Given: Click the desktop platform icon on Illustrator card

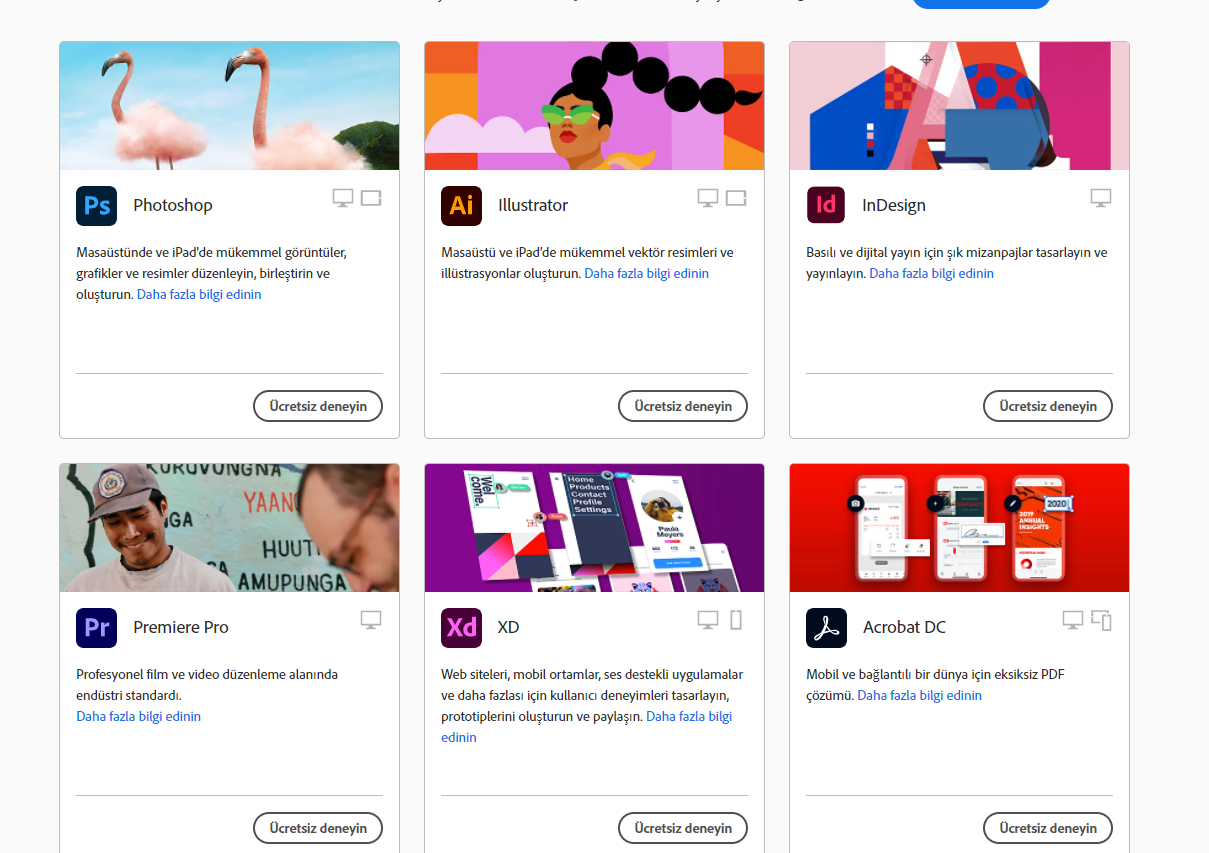Looking at the screenshot, I should click(x=708, y=198).
